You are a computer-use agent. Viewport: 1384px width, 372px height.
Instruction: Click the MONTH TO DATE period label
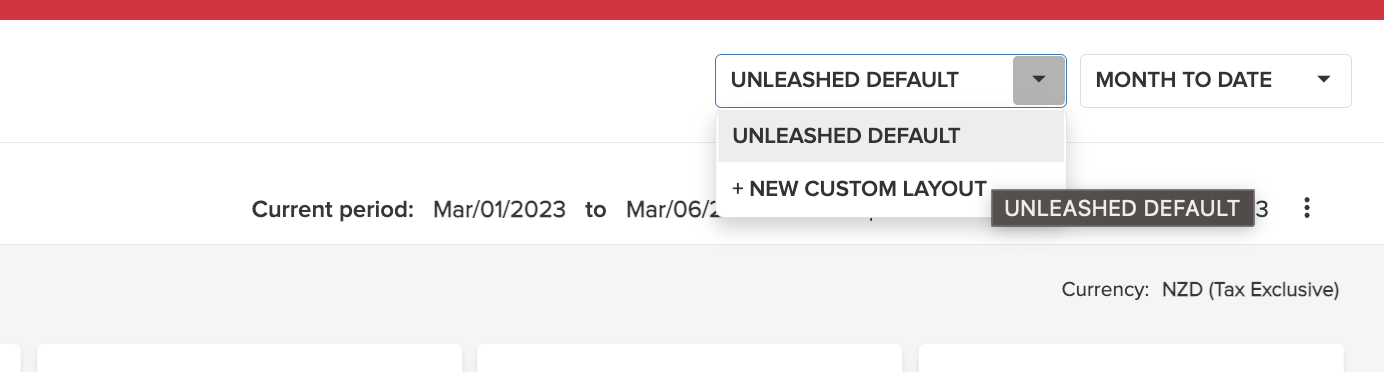click(x=1184, y=80)
